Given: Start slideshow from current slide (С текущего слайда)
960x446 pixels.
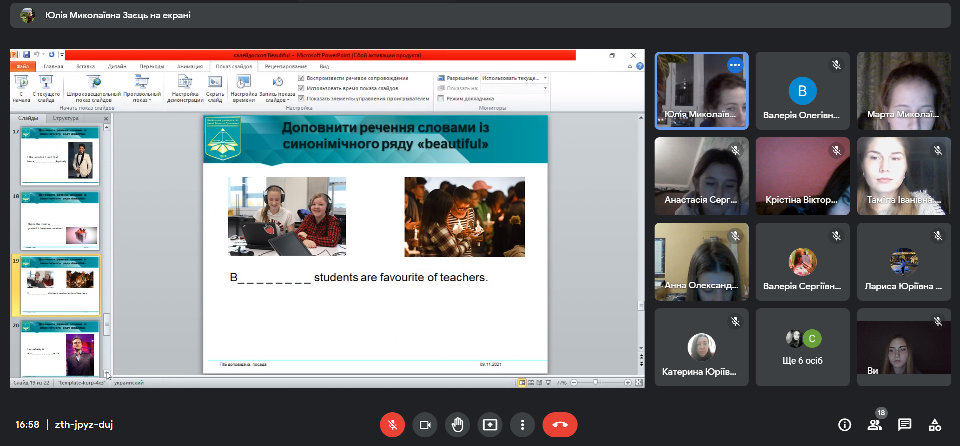Looking at the screenshot, I should [x=47, y=88].
